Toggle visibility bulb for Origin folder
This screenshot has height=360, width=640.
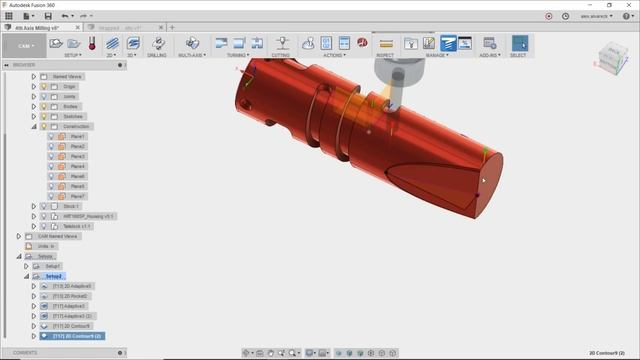click(44, 87)
